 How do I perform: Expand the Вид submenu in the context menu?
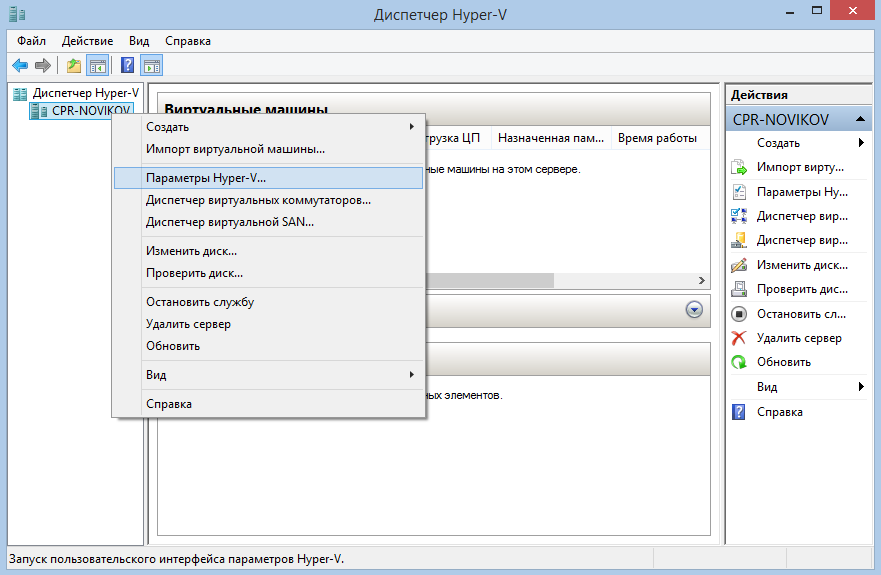[x=410, y=375]
